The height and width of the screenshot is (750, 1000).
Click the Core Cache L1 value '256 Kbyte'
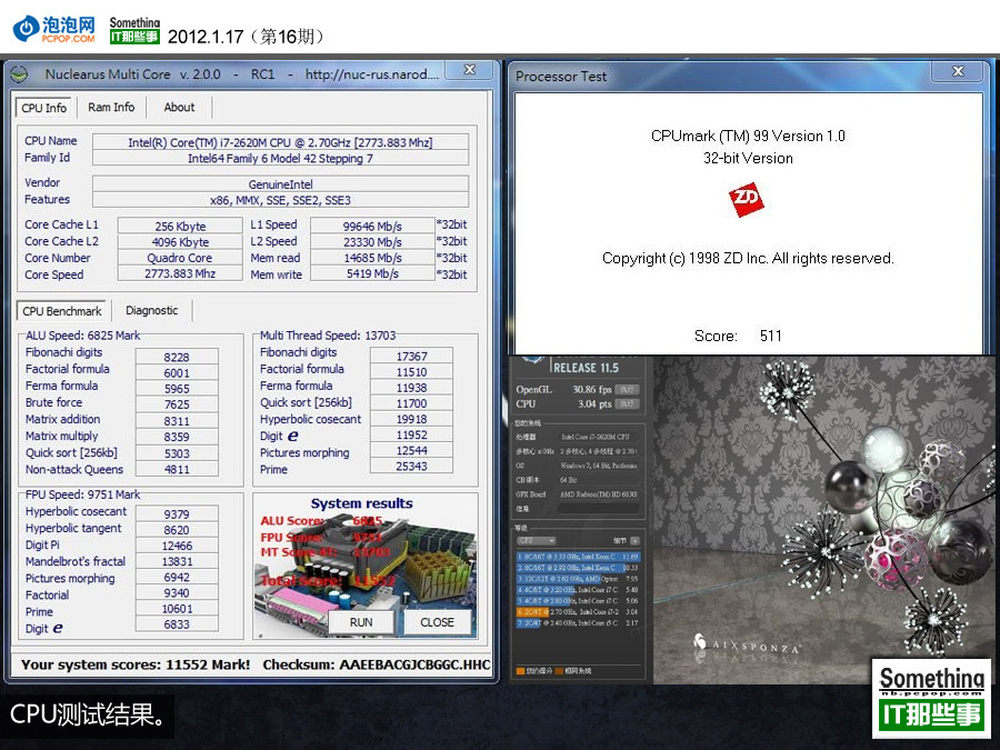[x=180, y=226]
